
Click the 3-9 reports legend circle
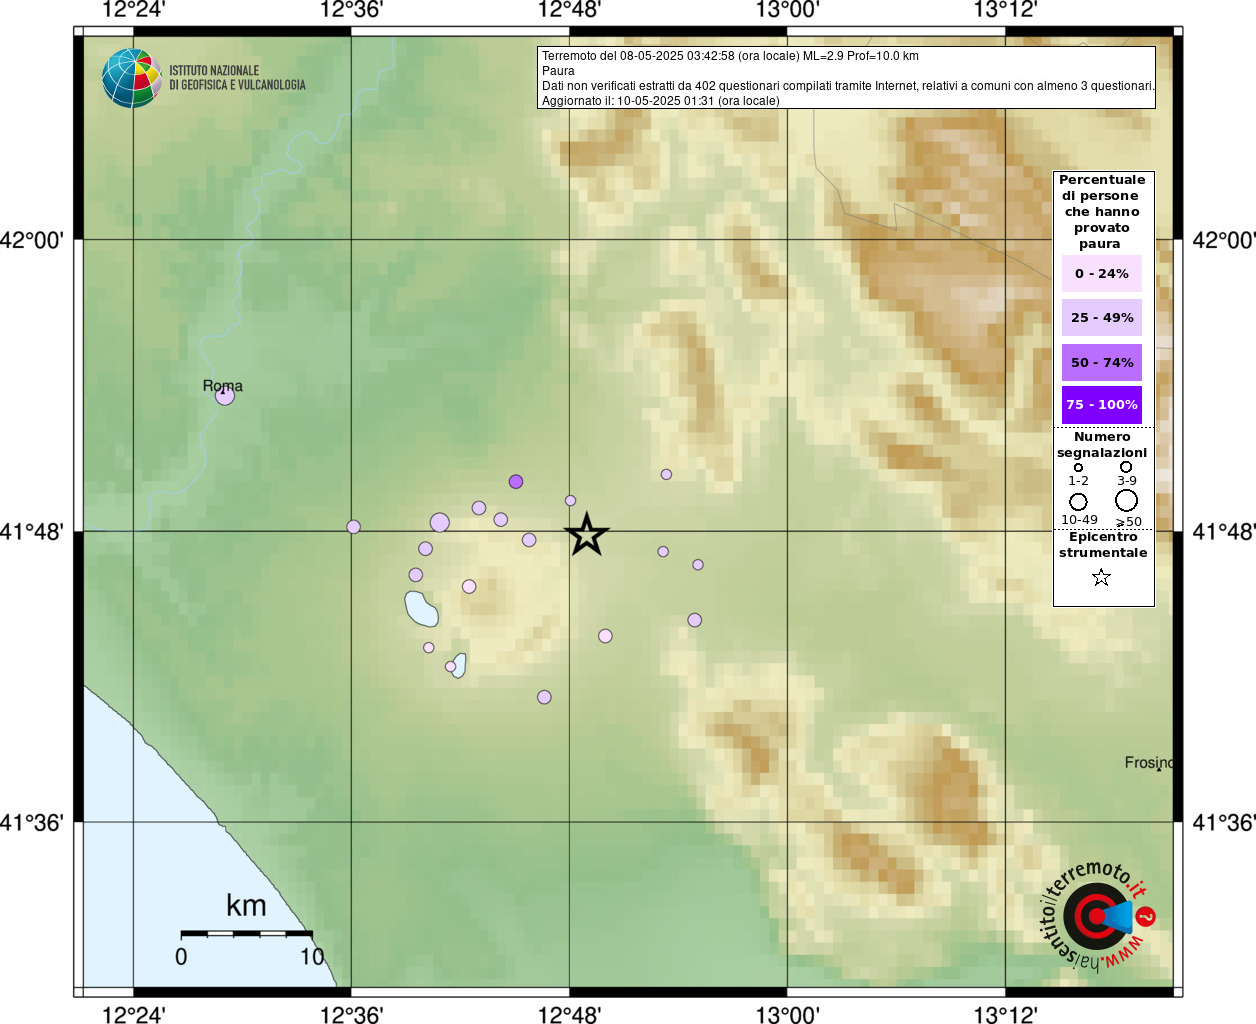pyautogui.click(x=1126, y=466)
